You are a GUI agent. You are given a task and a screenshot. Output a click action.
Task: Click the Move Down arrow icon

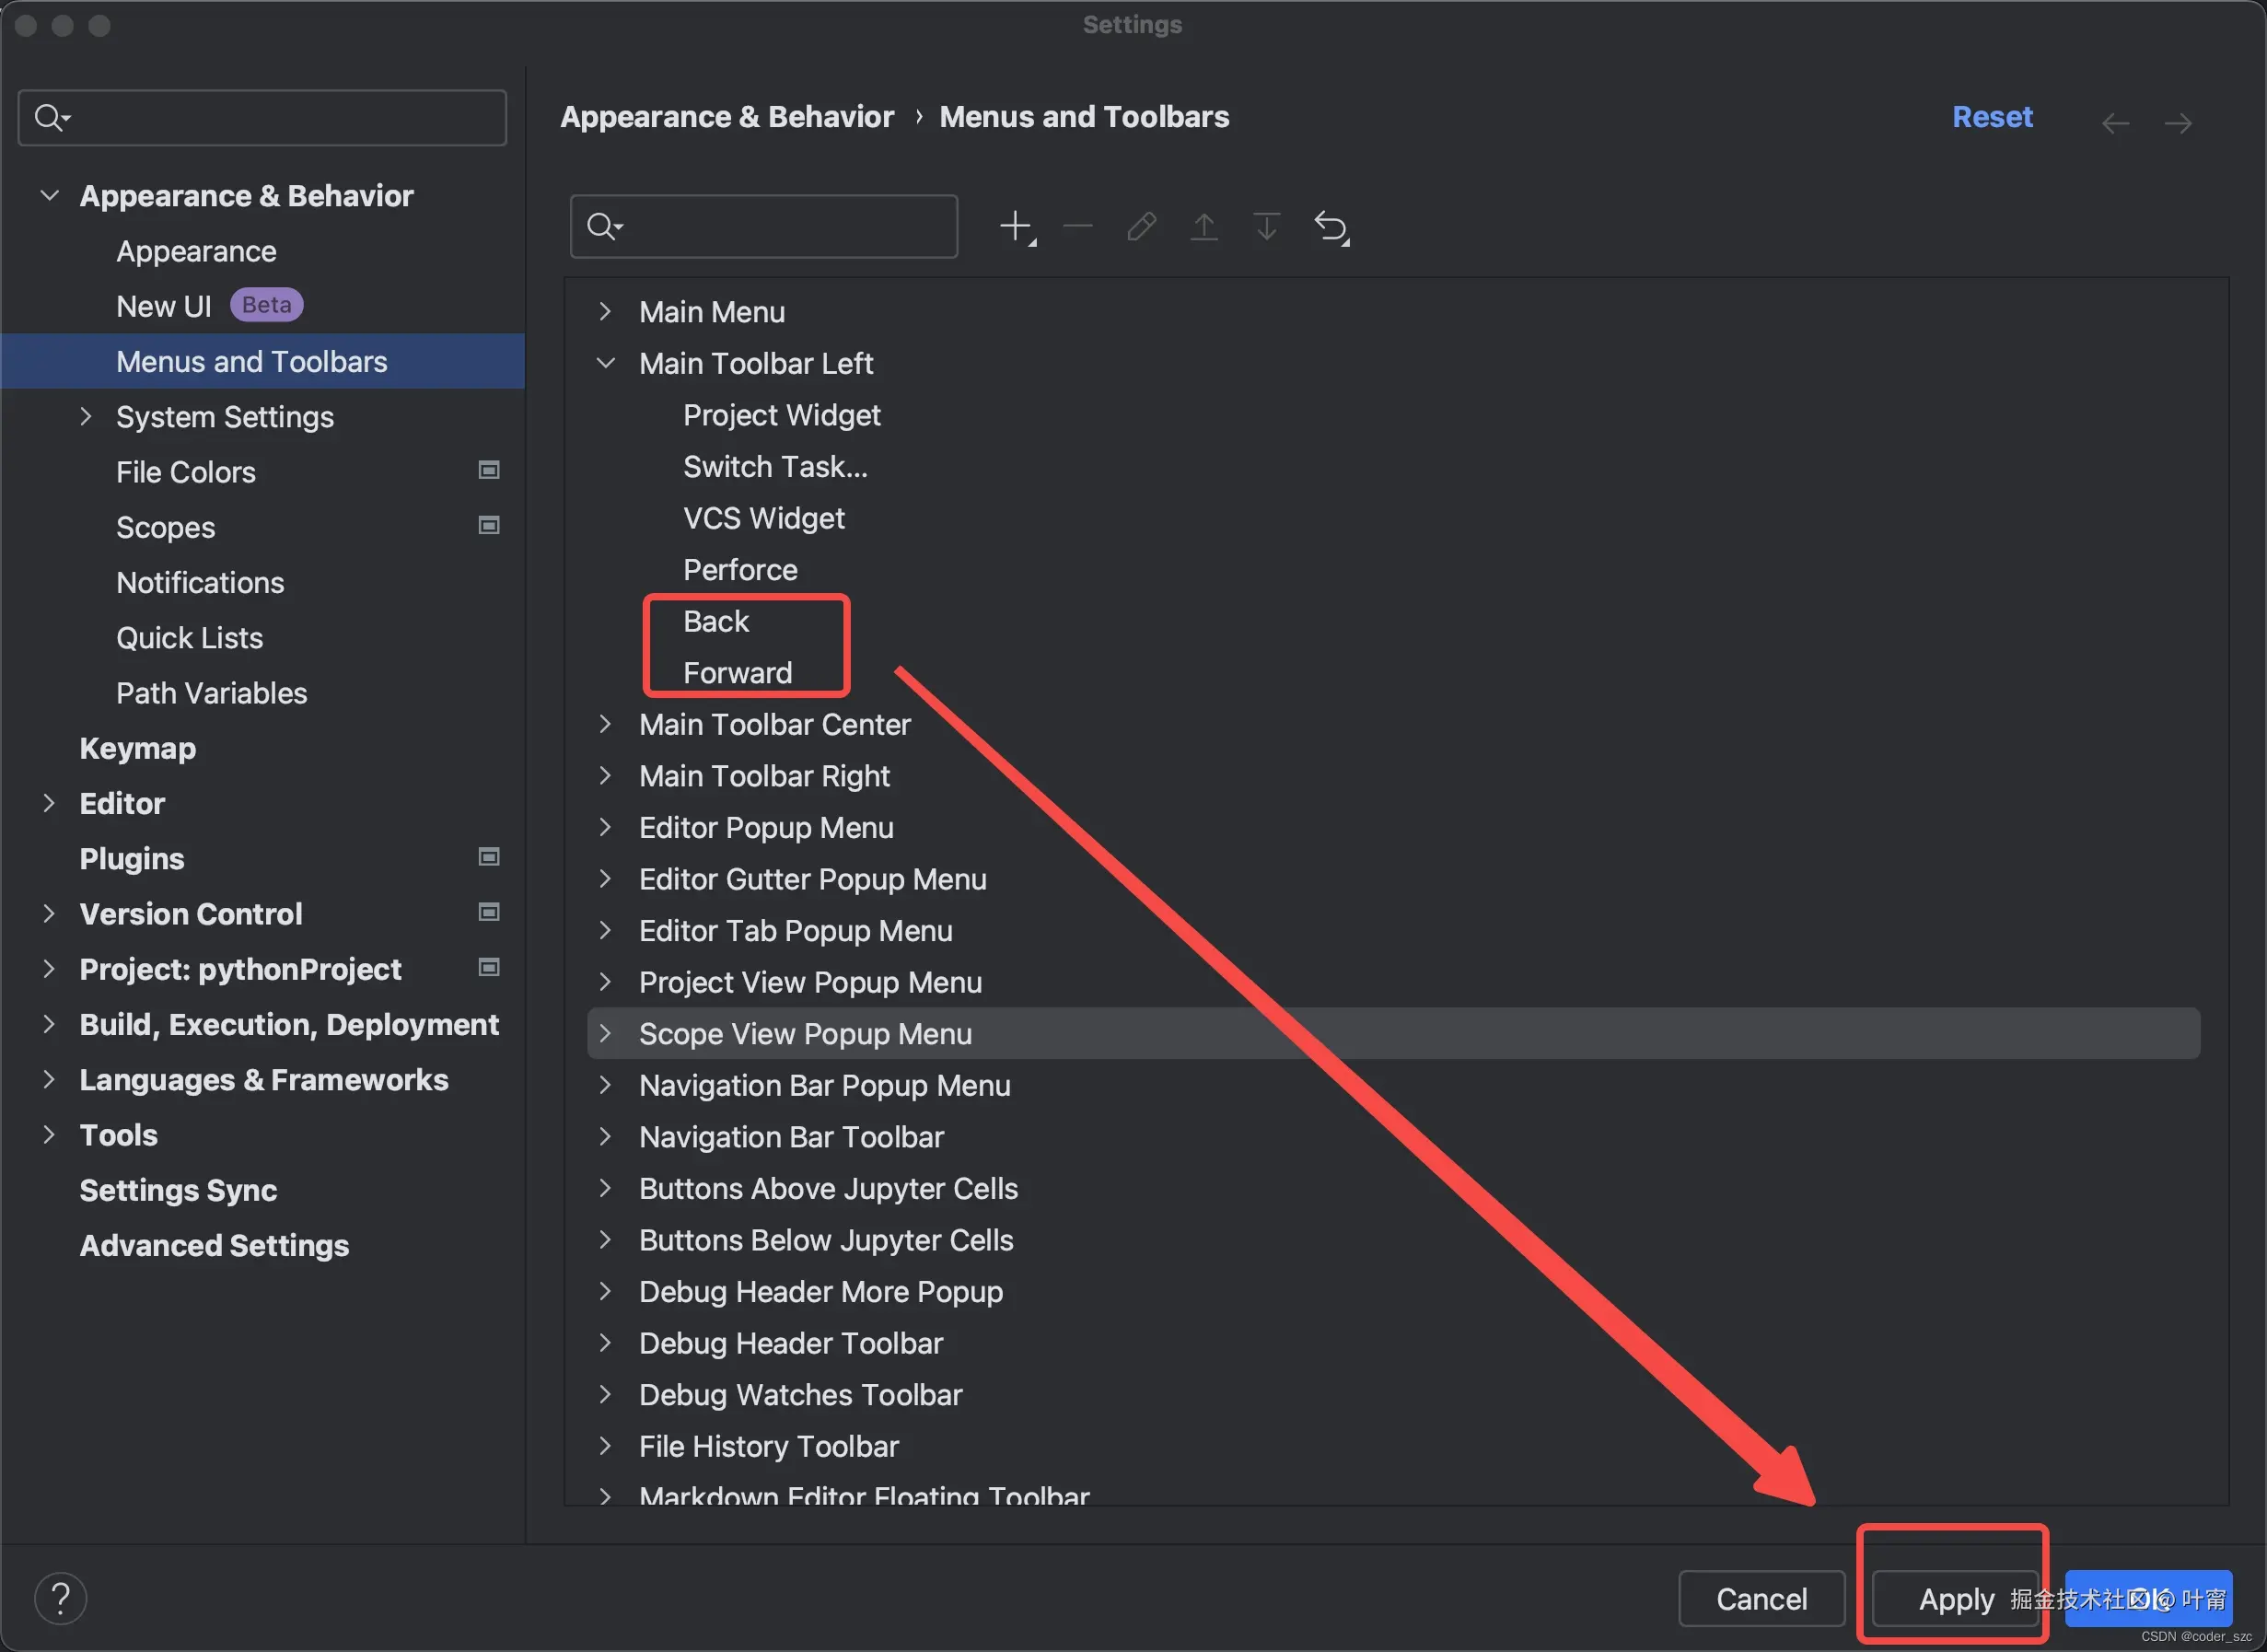1266,226
